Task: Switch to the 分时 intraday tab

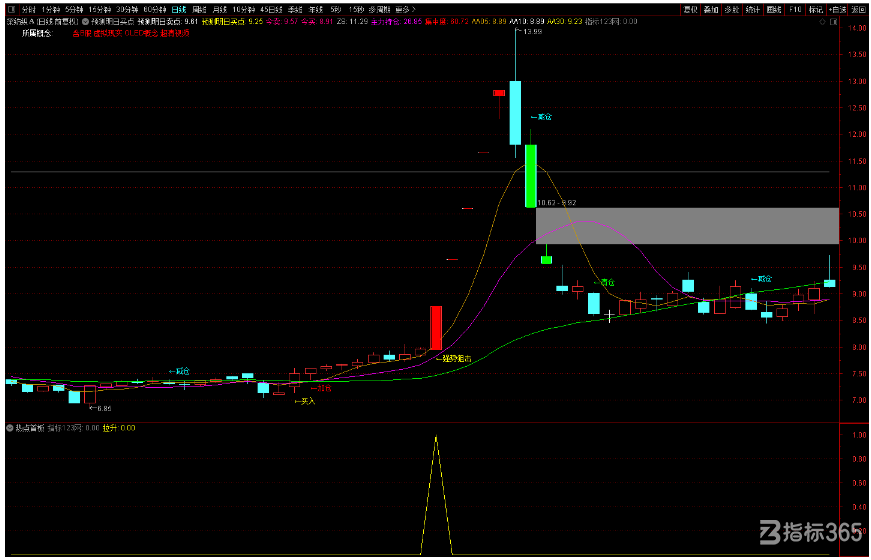Action: (28, 9)
